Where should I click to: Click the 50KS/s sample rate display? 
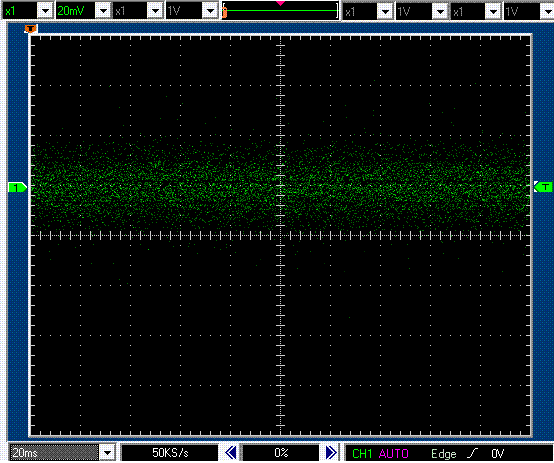coord(170,452)
